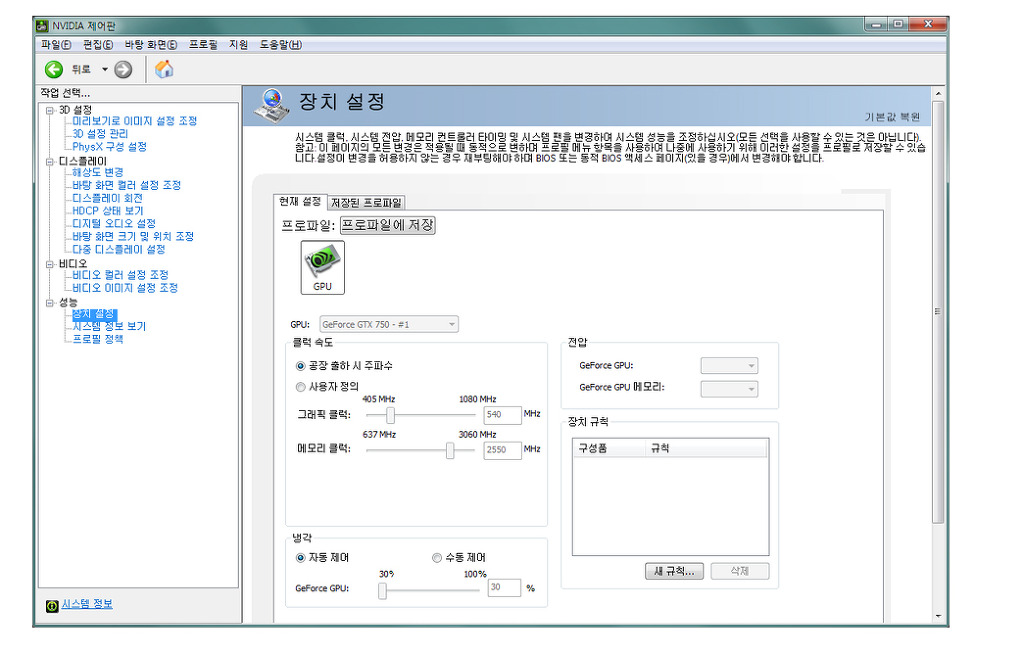Click the NVIDIA title bar icon
The height and width of the screenshot is (655, 1024).
pos(42,25)
